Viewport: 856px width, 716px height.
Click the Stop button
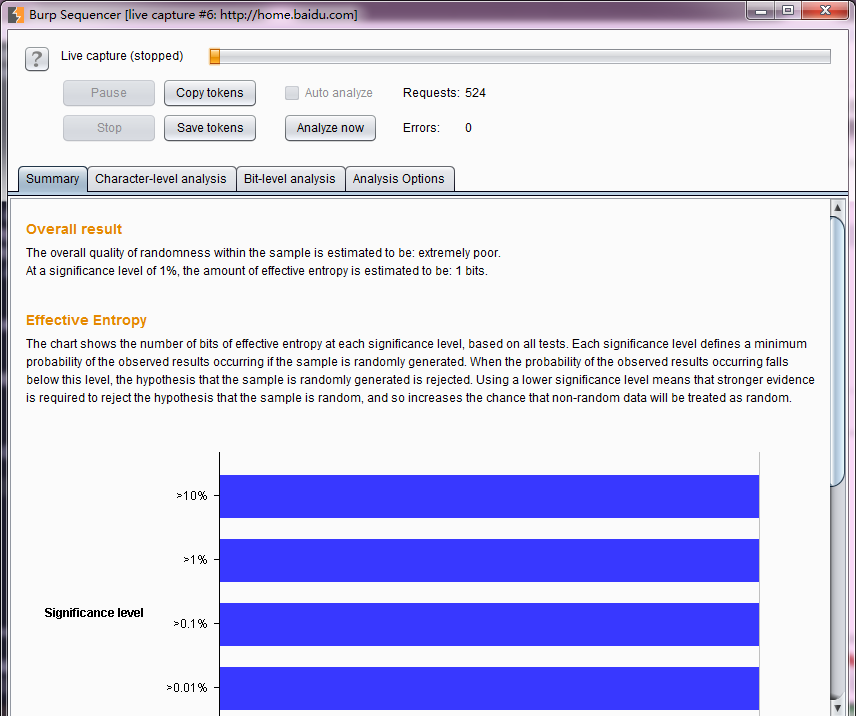109,128
